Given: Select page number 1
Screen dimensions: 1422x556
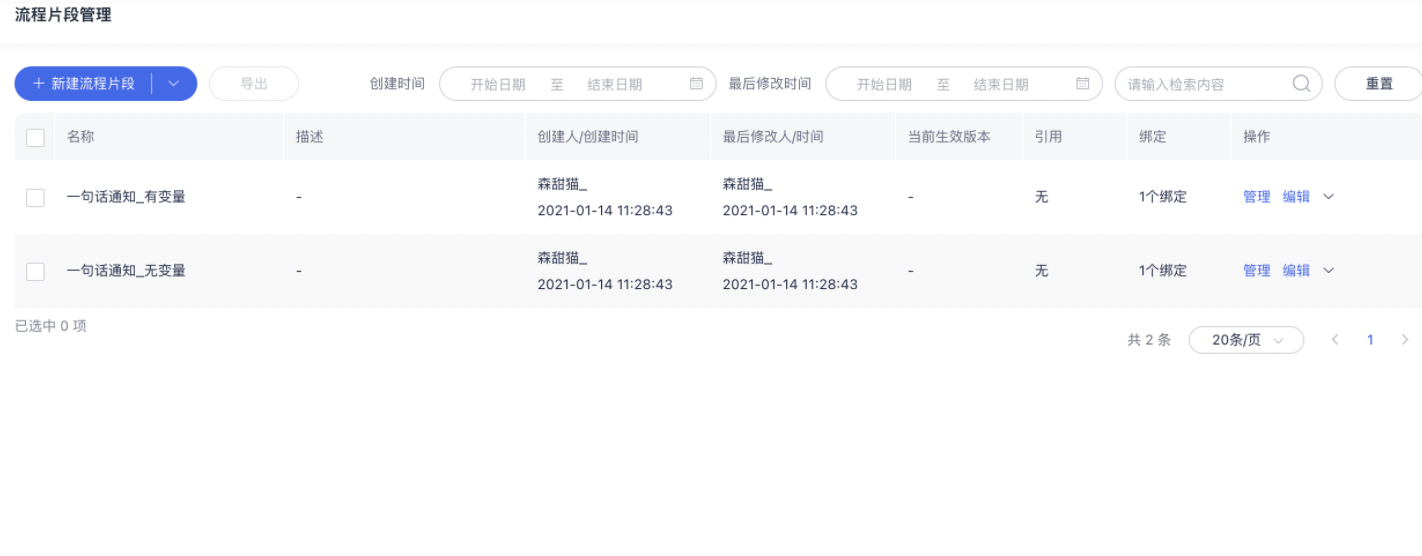Looking at the screenshot, I should pyautogui.click(x=1370, y=340).
